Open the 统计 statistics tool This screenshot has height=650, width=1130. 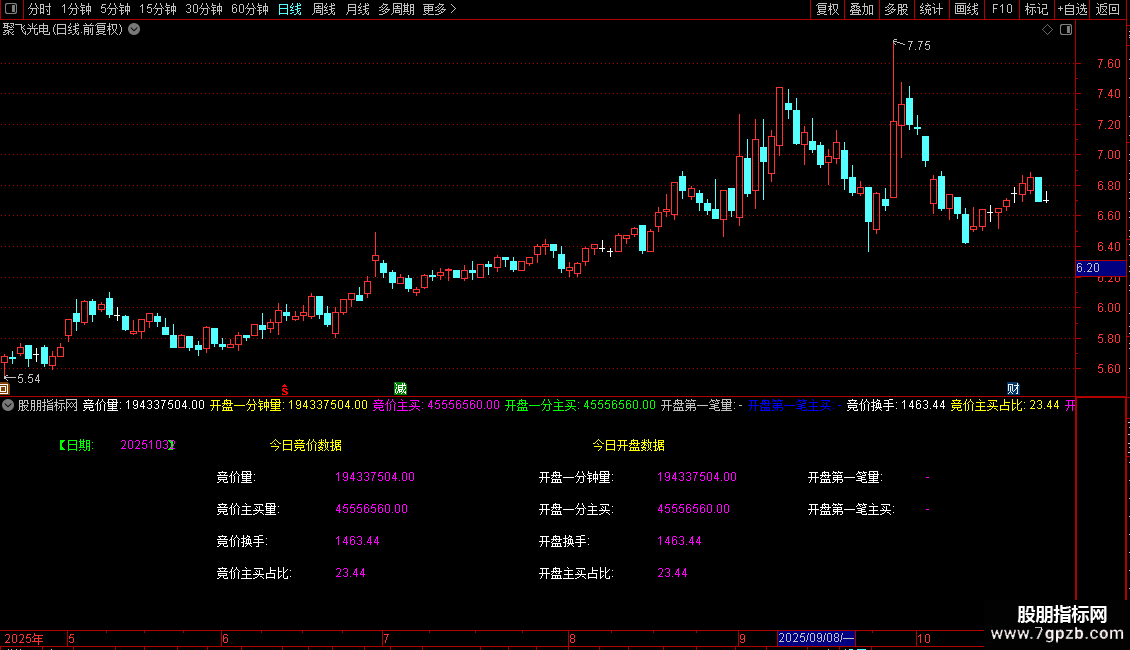931,9
